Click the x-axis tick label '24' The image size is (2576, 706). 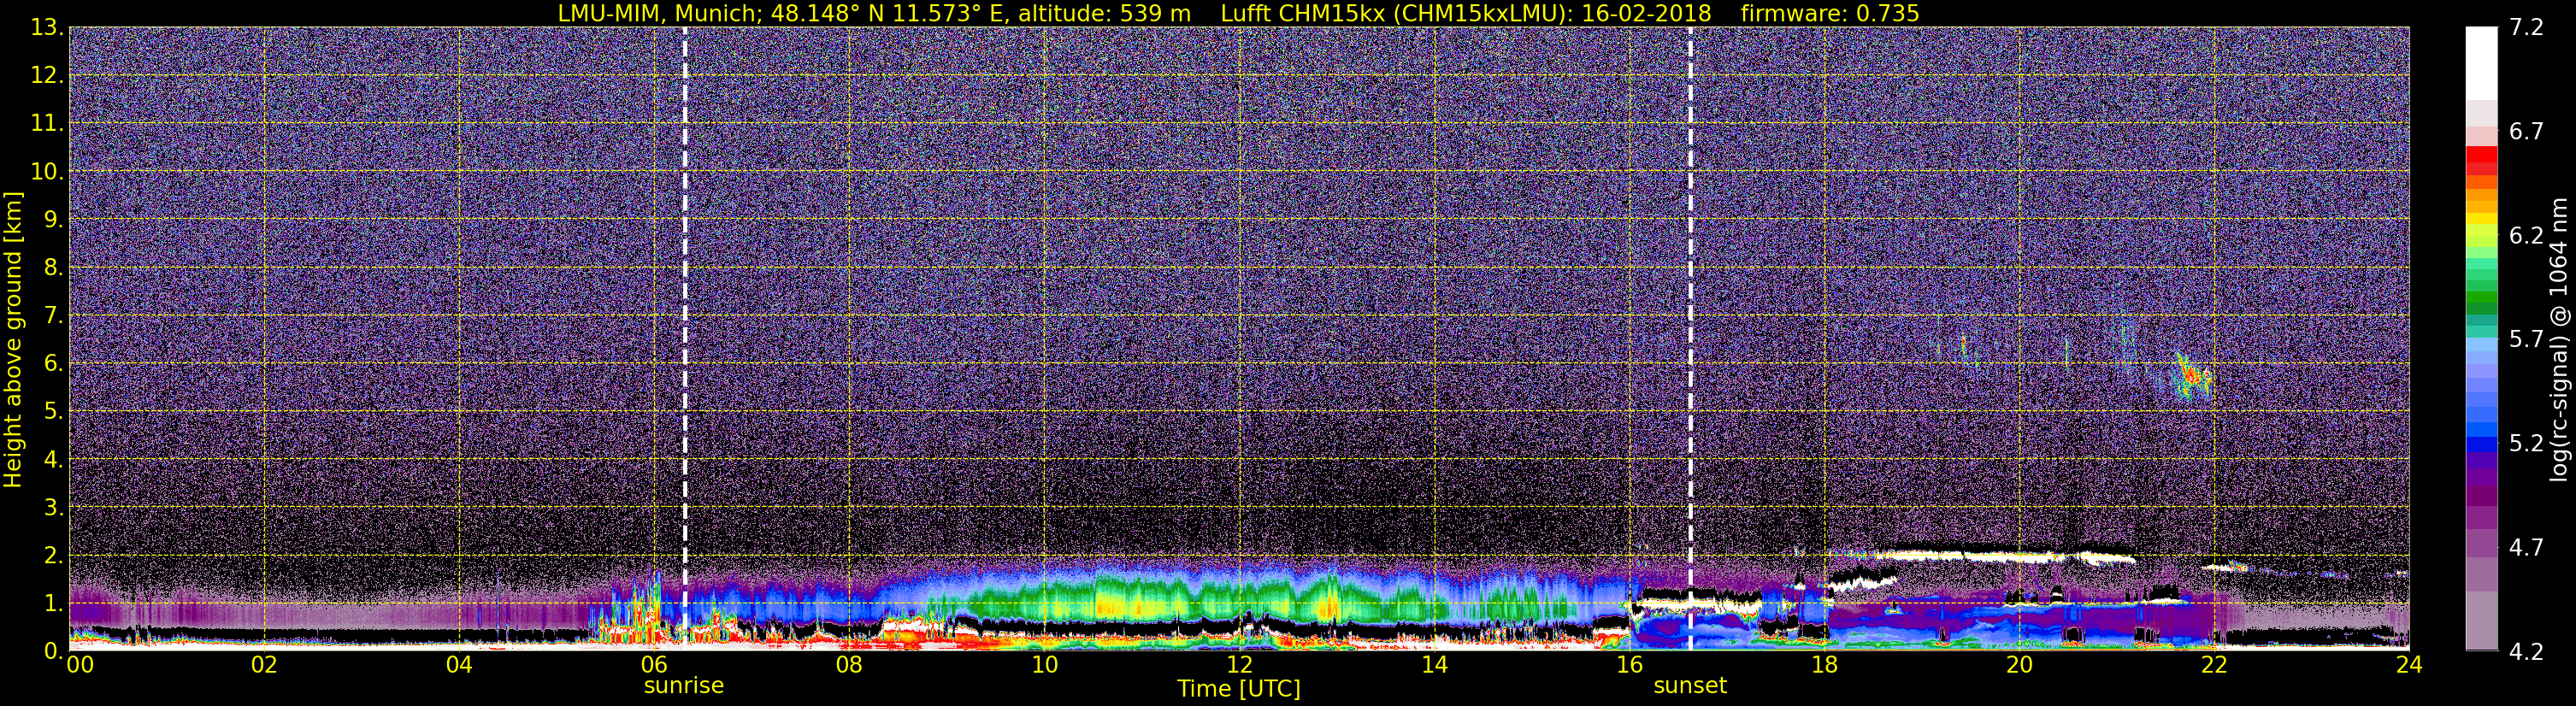(2409, 666)
